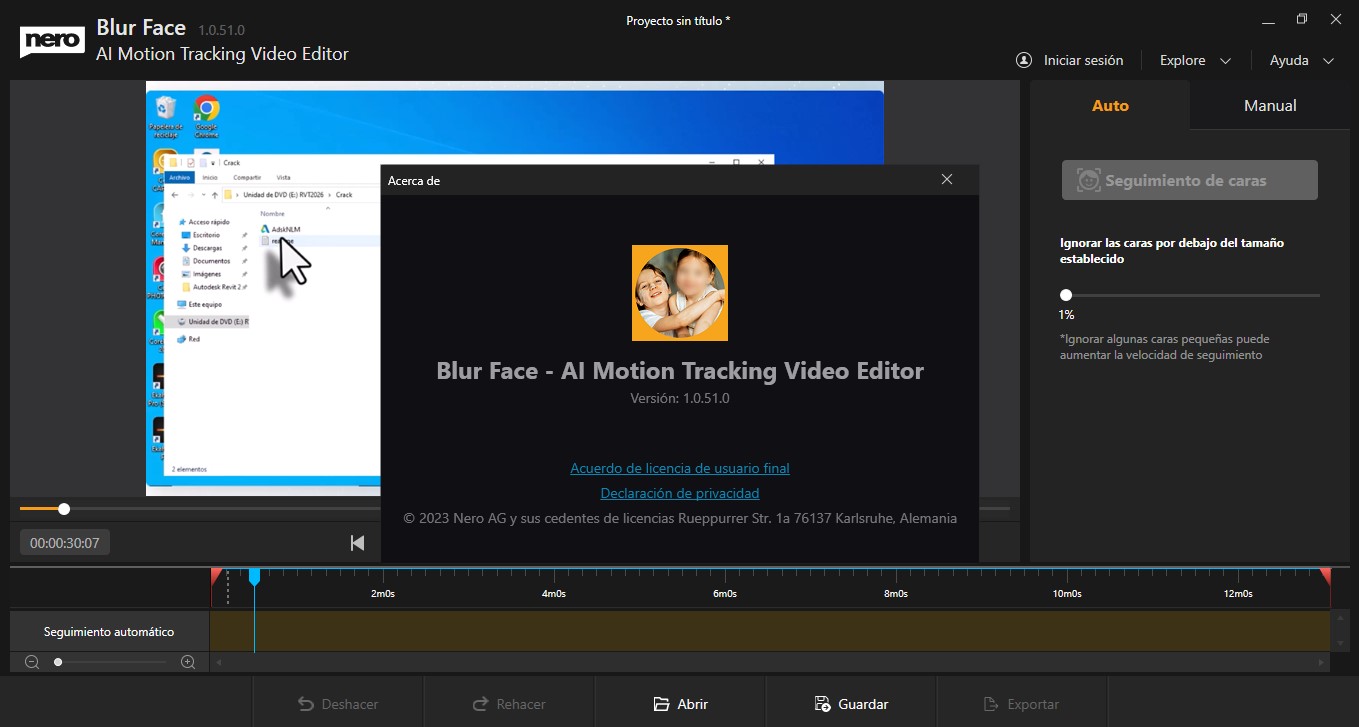The width and height of the screenshot is (1359, 727).
Task: Close the Acerca de dialog
Action: coord(946,179)
